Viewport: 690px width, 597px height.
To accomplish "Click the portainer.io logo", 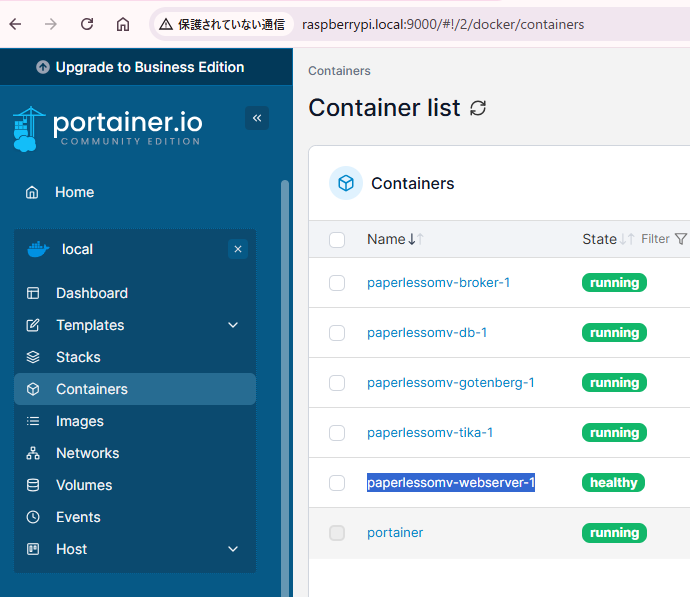I will [108, 128].
